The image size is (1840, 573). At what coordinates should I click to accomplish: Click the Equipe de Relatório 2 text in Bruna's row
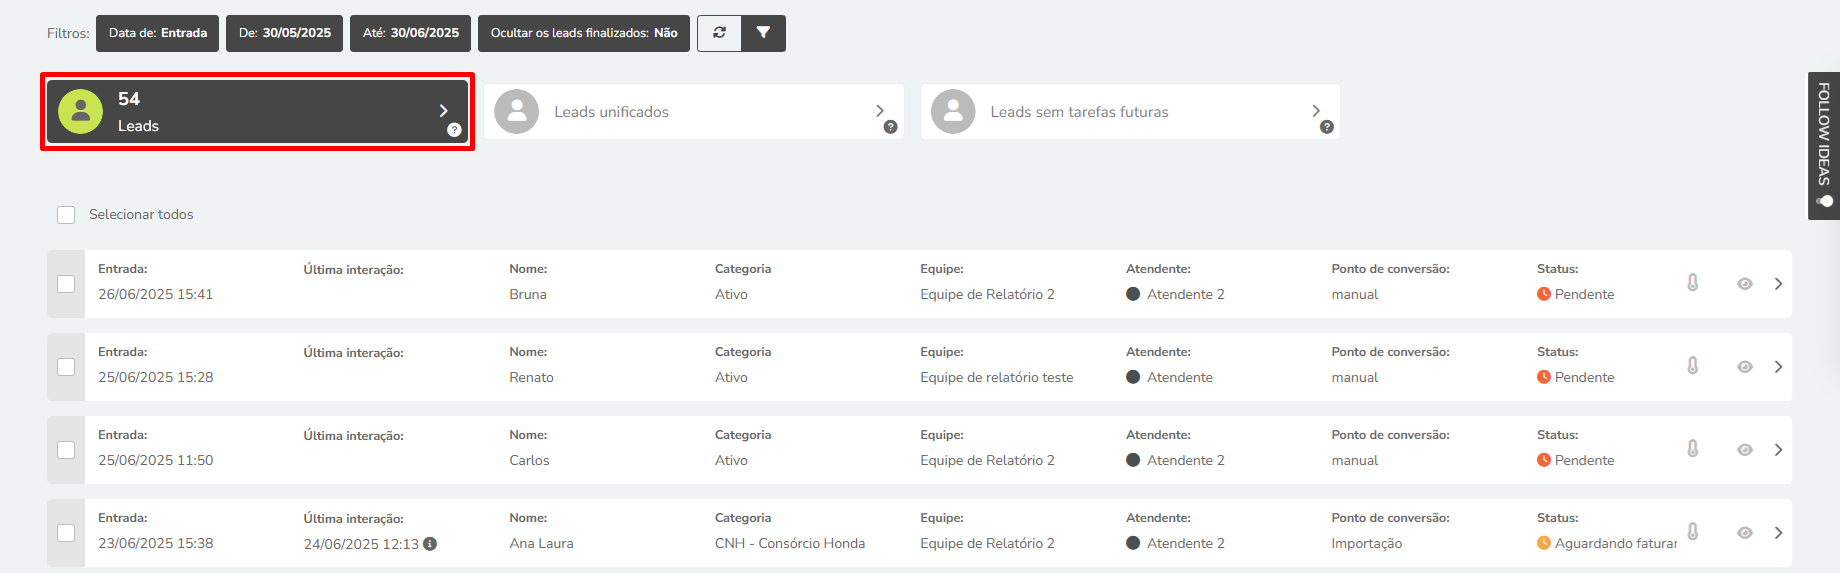(x=987, y=294)
